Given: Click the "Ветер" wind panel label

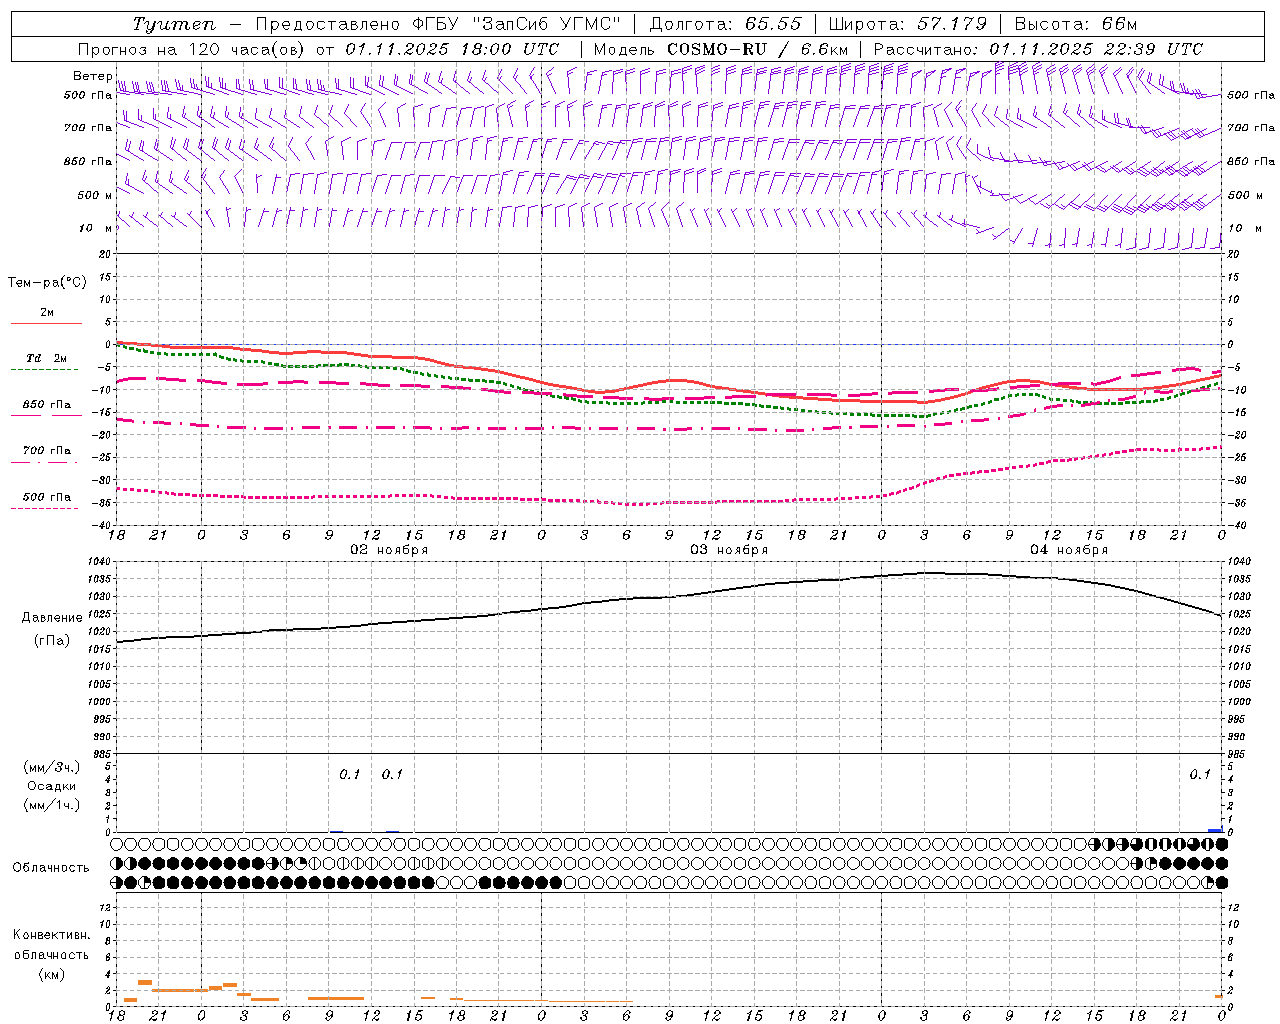Looking at the screenshot, I should 92,76.
